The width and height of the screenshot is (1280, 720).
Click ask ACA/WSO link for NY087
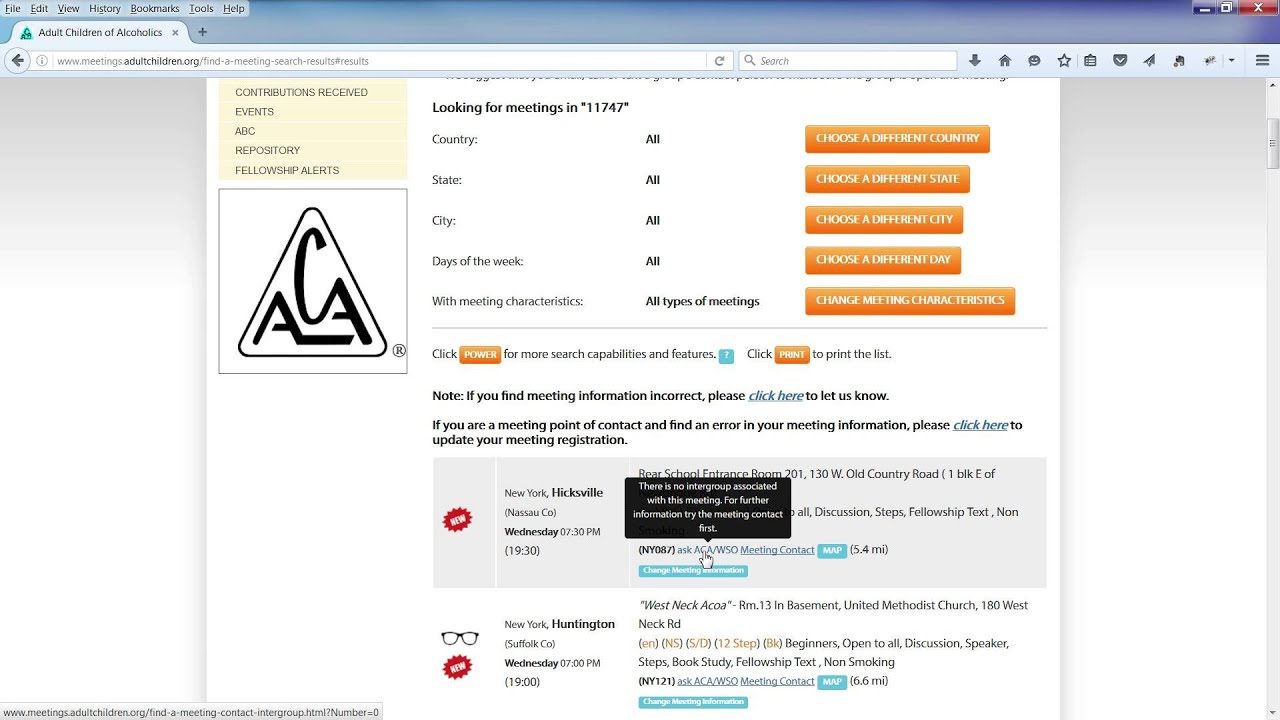click(x=707, y=550)
